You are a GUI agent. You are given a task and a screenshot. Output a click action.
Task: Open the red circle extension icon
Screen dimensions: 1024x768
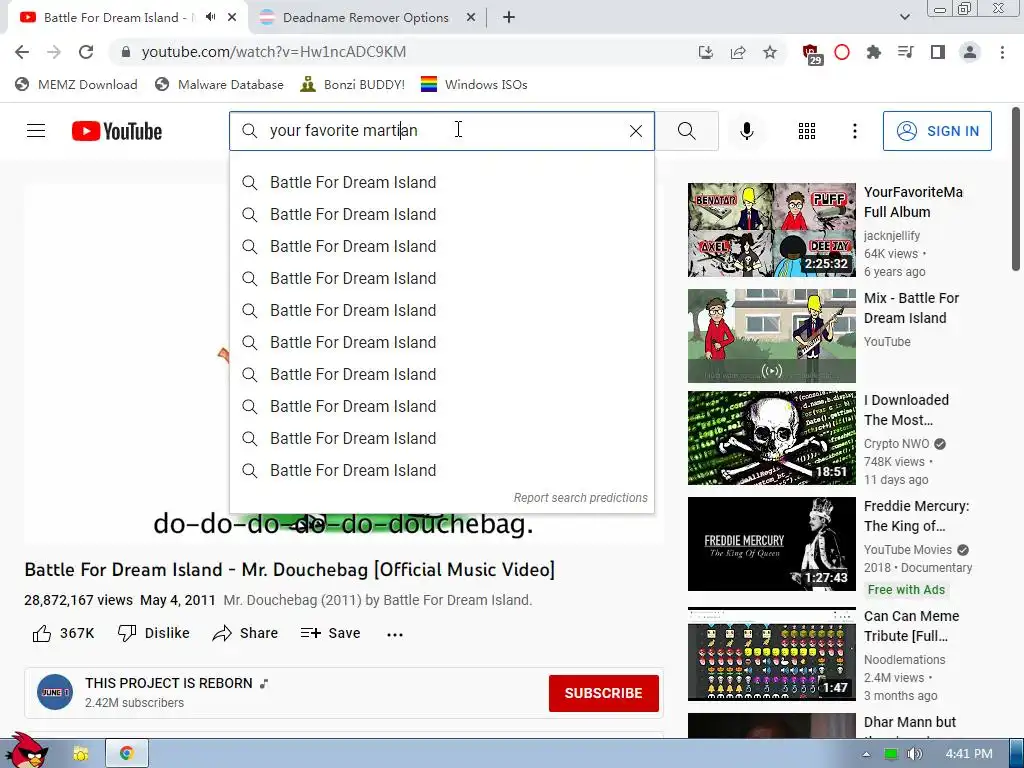[x=842, y=52]
